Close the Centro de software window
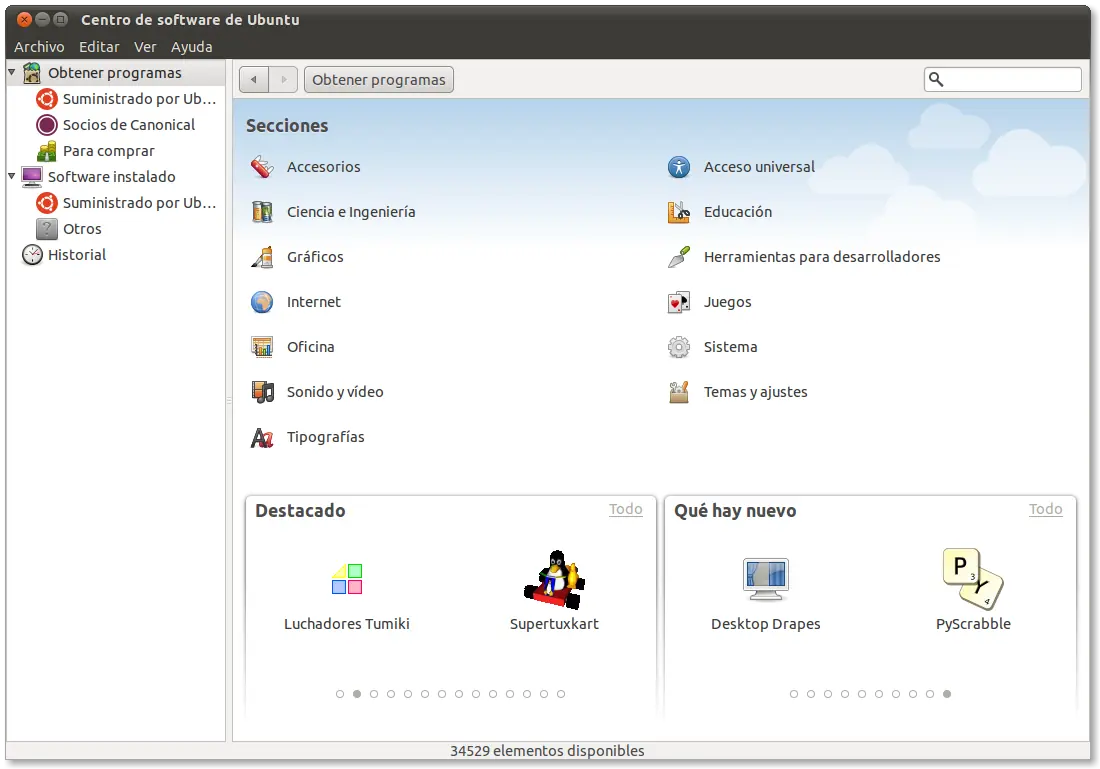The image size is (1100, 769). [24, 20]
